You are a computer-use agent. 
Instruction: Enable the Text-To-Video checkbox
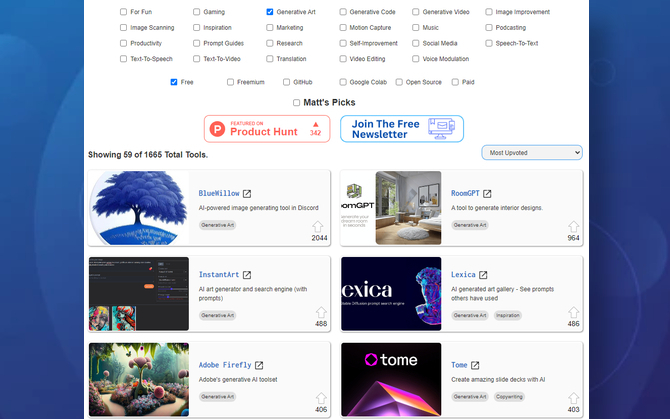click(197, 59)
